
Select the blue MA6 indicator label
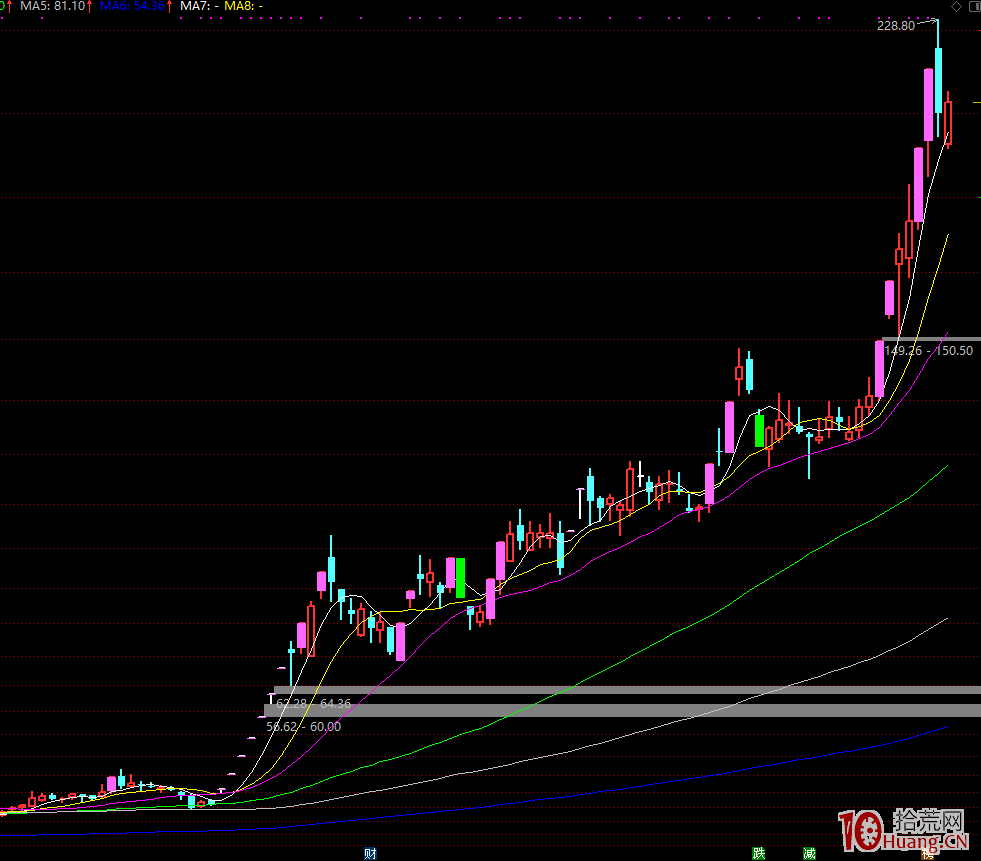135,6
